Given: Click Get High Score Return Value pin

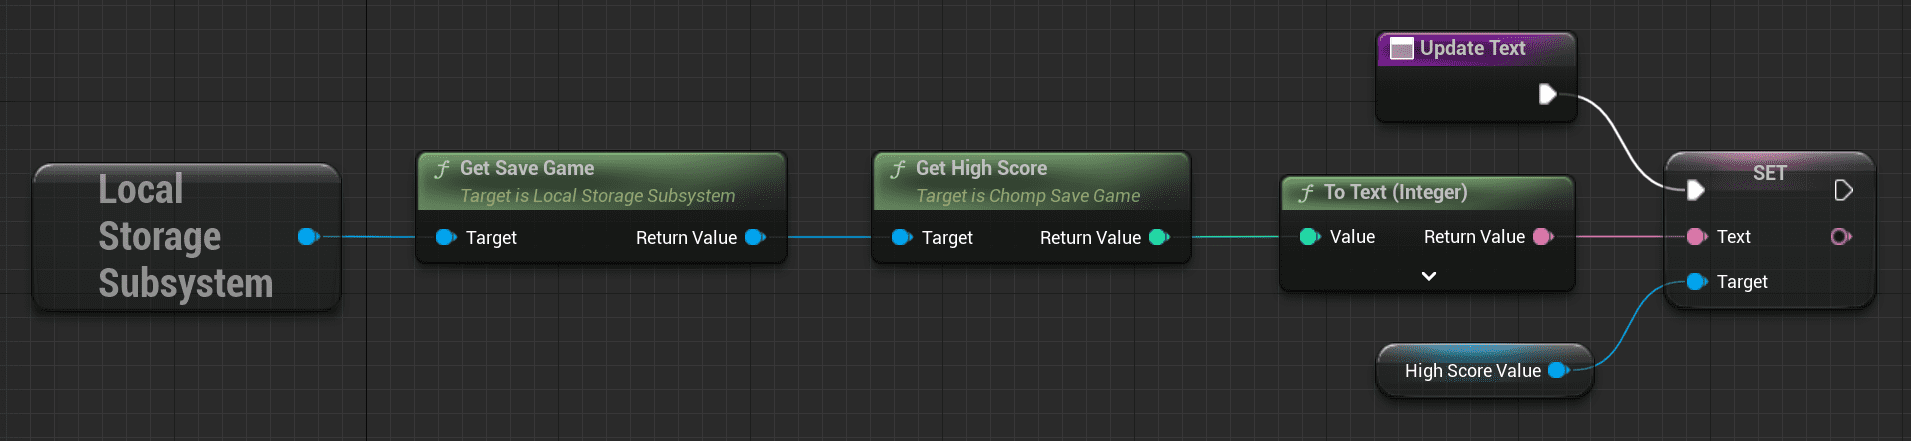Looking at the screenshot, I should [x=1159, y=237].
